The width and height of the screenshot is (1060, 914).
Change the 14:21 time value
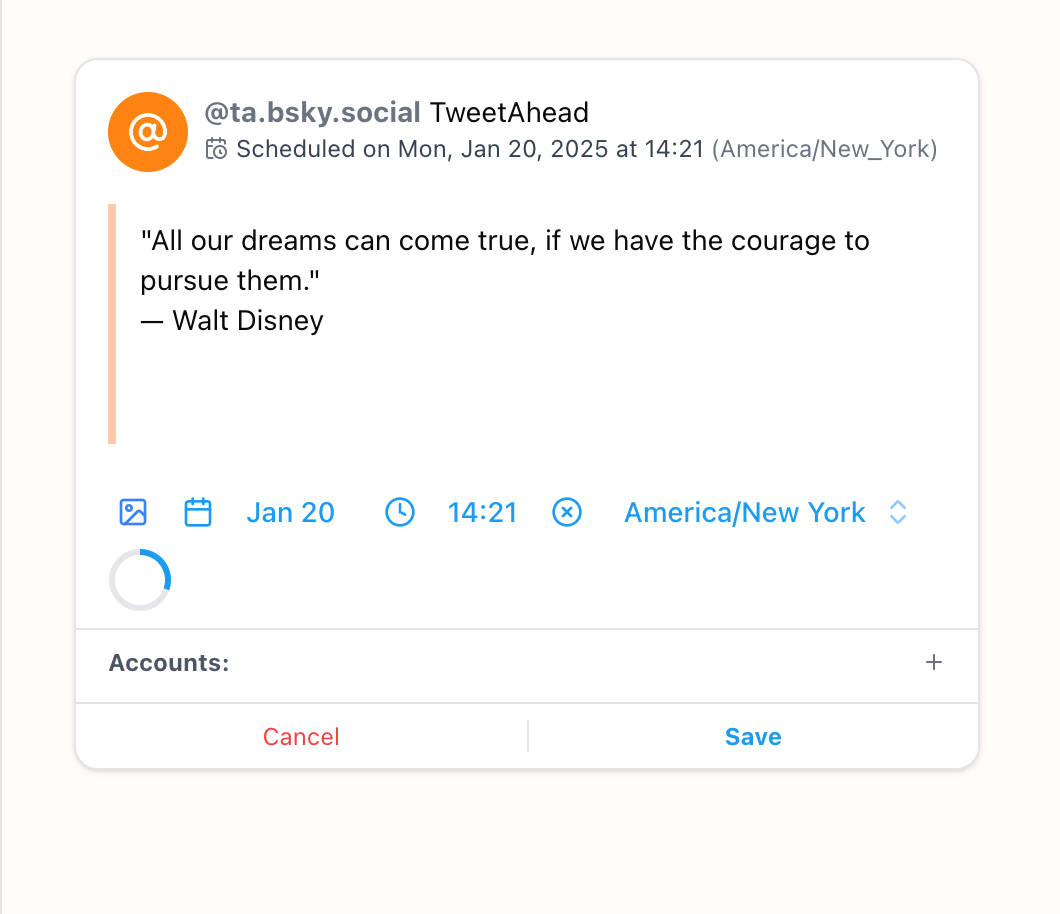click(x=482, y=513)
